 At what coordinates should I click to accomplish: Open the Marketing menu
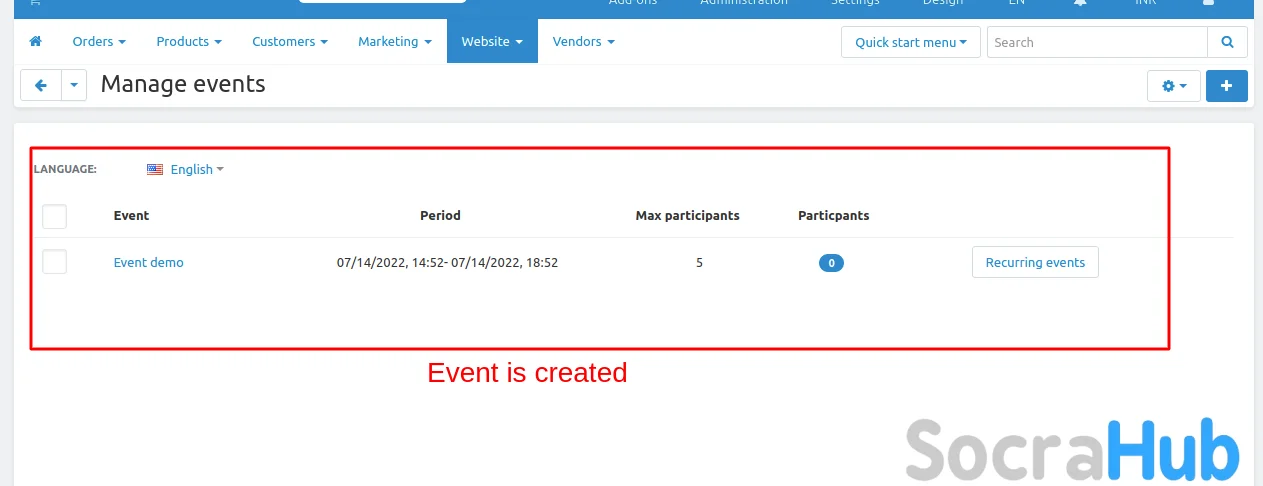point(395,42)
